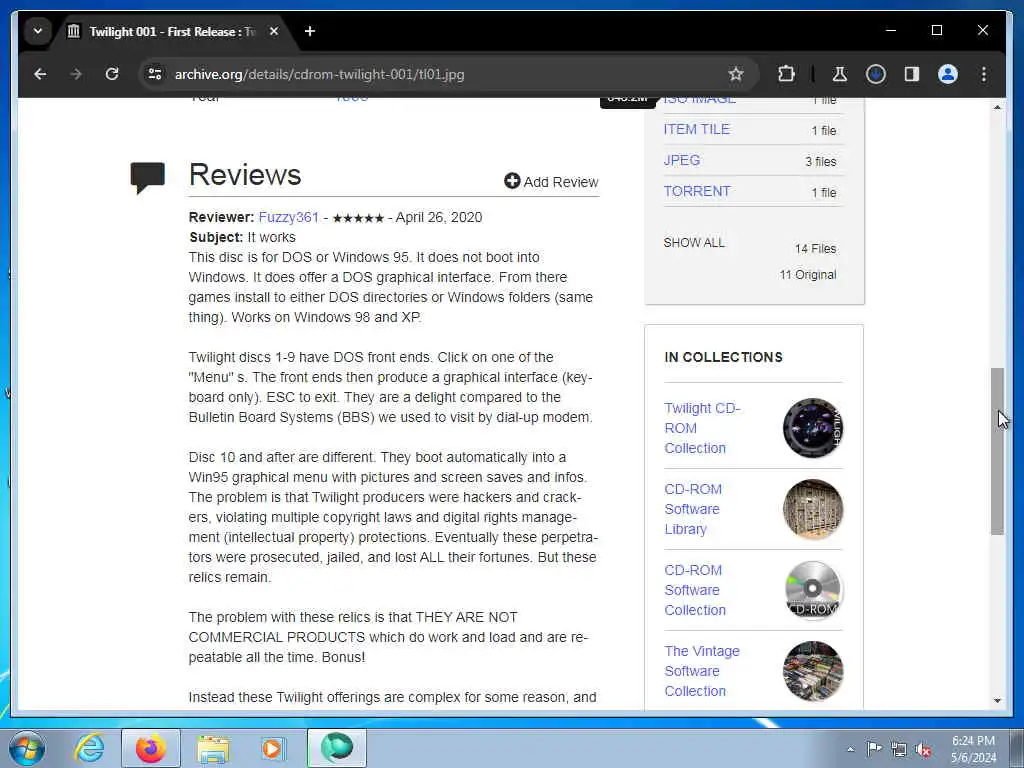Click the five-star rating in the review
This screenshot has width=1024, height=768.
pos(358,218)
